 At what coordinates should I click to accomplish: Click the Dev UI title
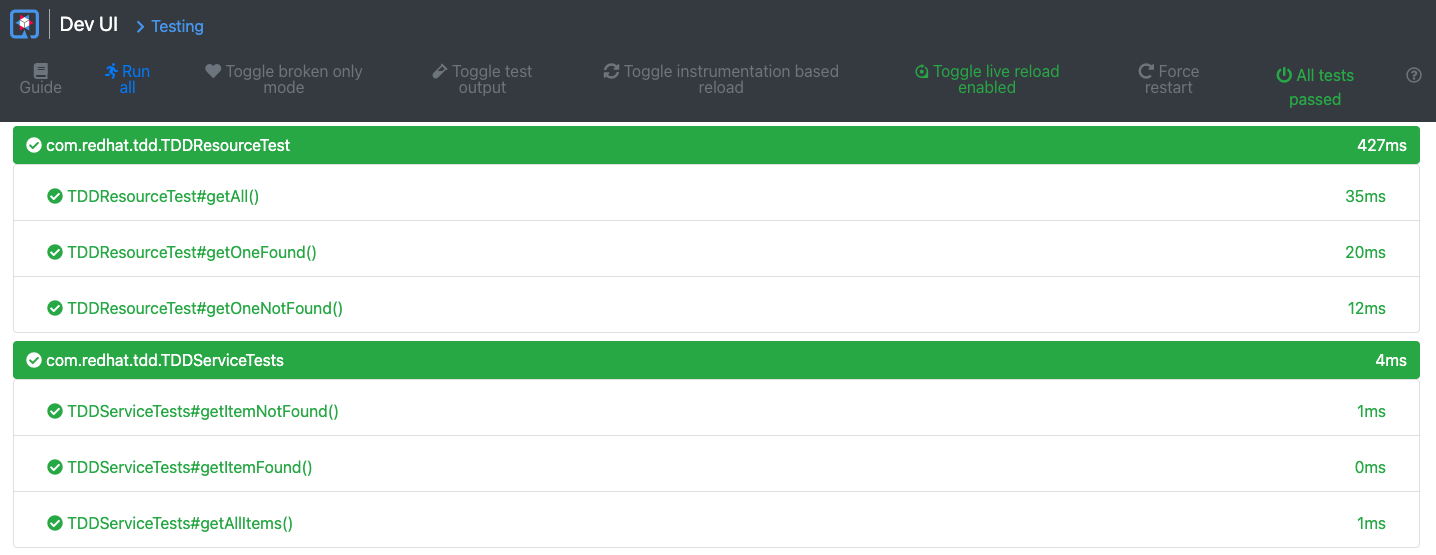click(89, 25)
